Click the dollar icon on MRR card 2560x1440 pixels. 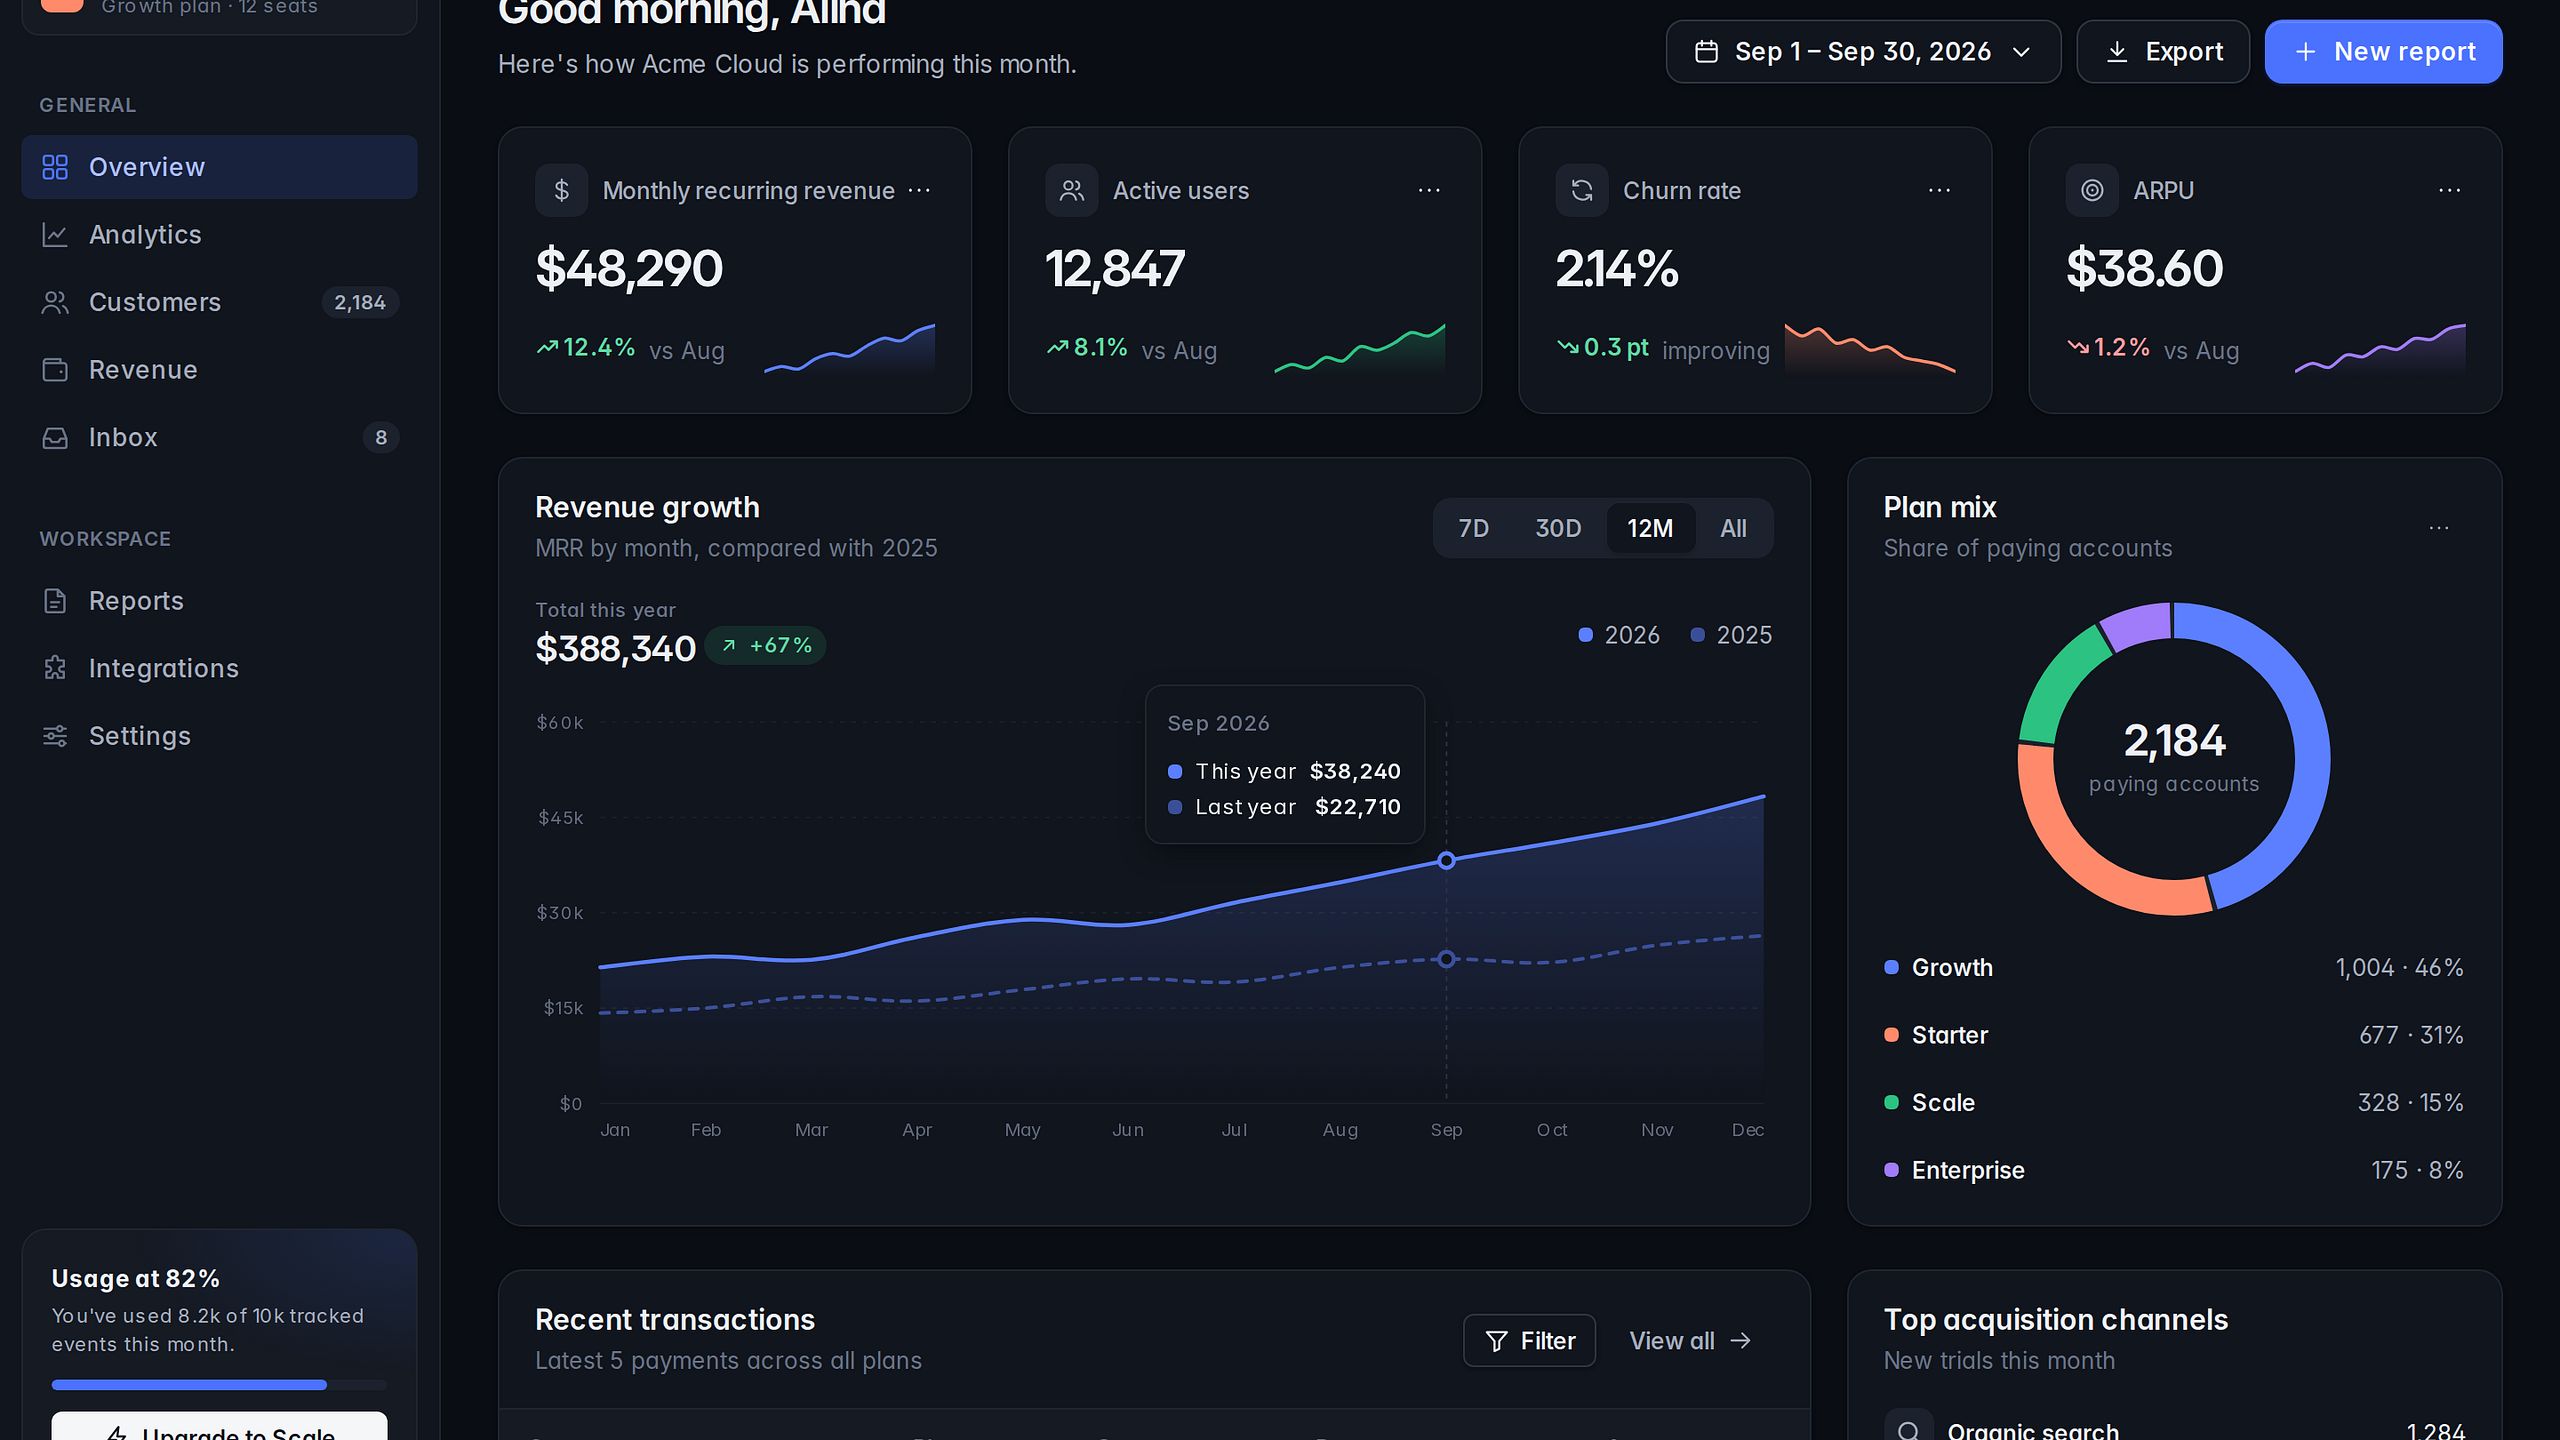[x=562, y=190]
